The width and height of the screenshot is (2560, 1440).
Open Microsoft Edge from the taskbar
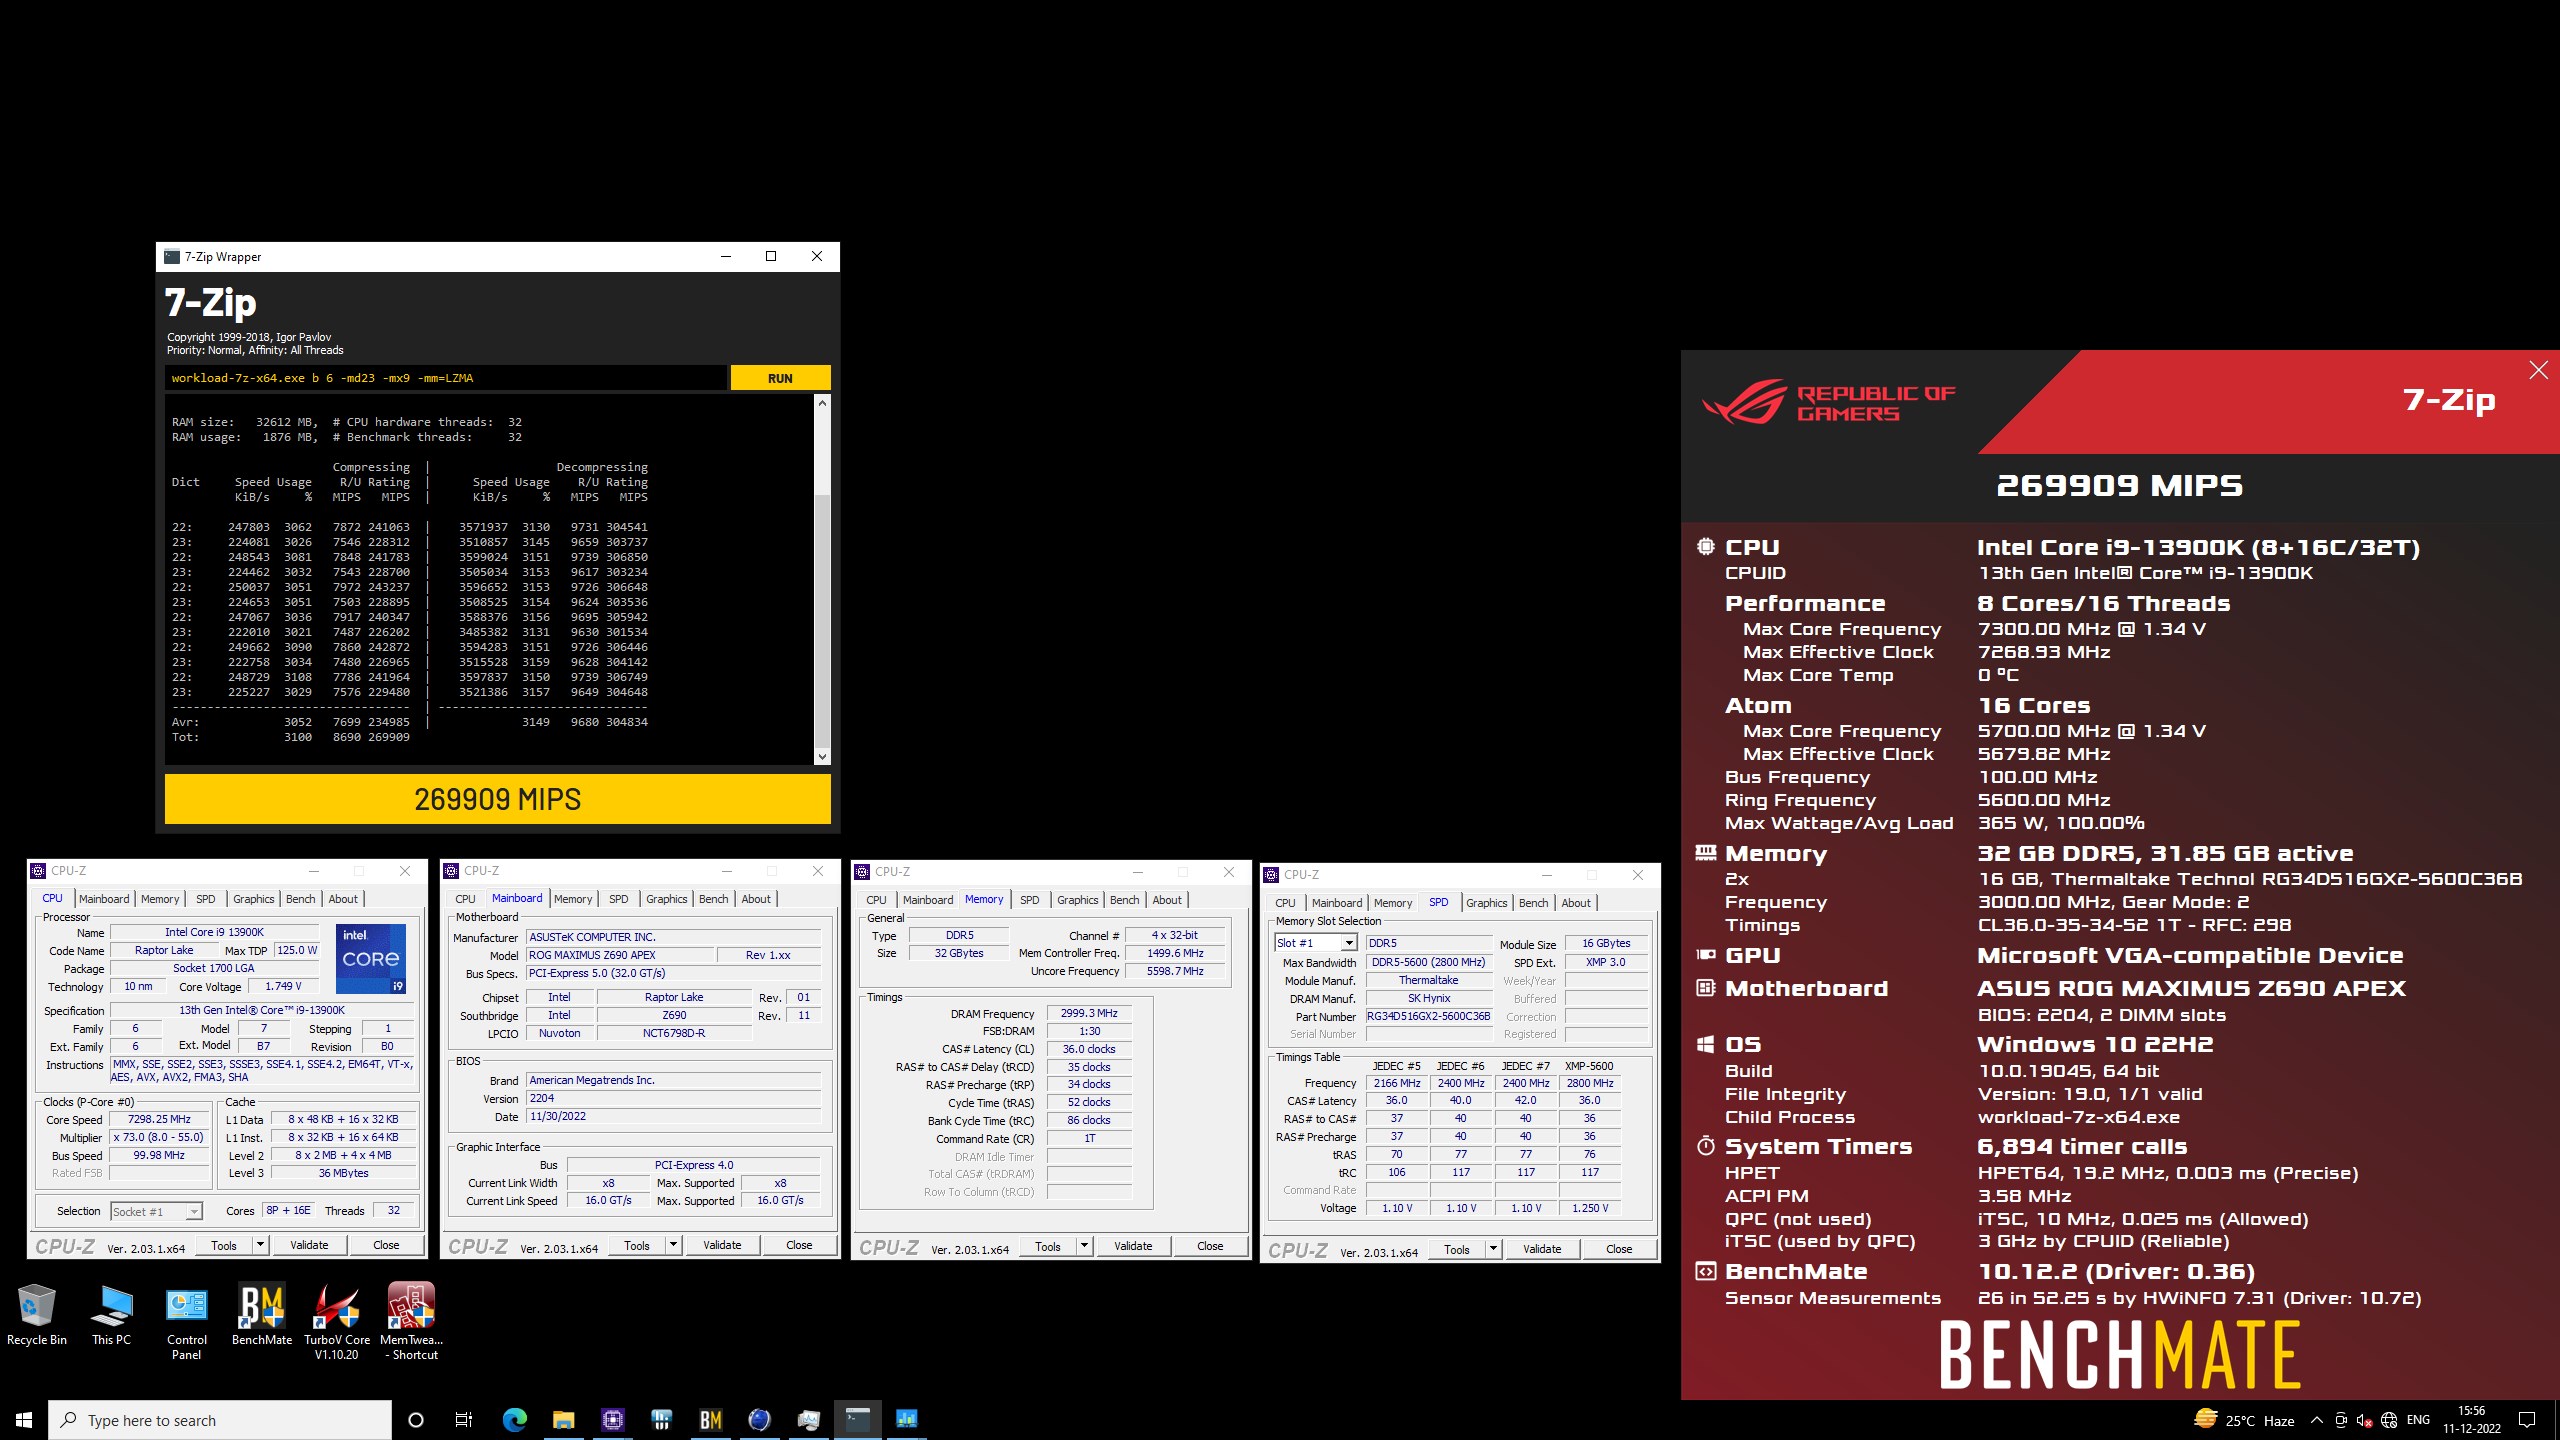[514, 1420]
